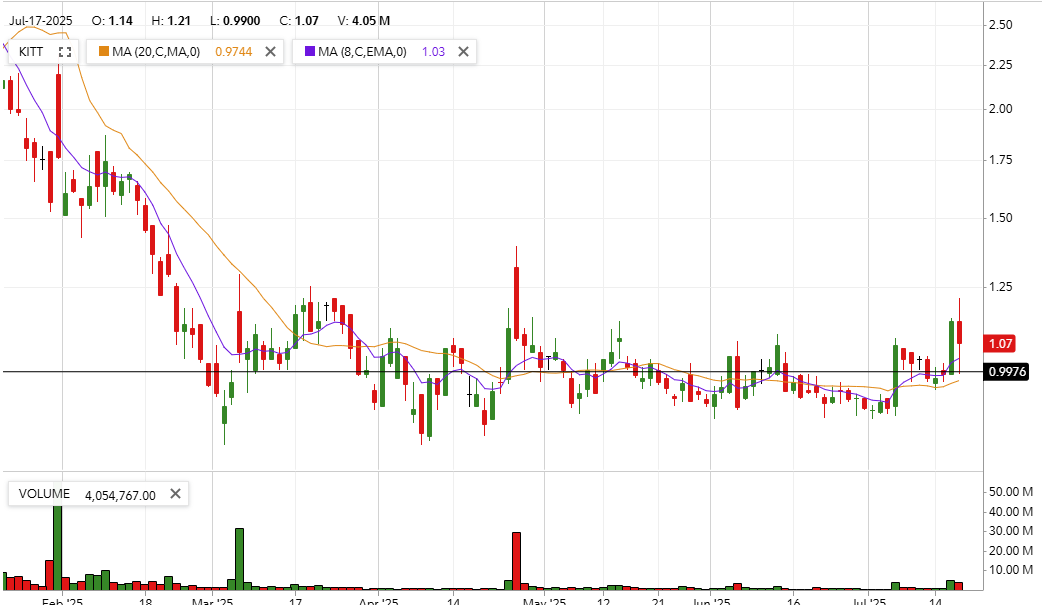The height and width of the screenshot is (605, 1042).
Task: Click the Feb '25 date axis label
Action: click(x=62, y=601)
